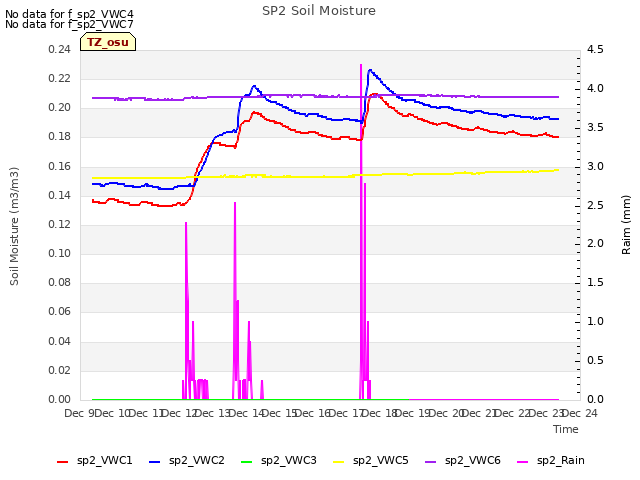This screenshot has width=640, height=480.
Task: Click blue sp2_VWC2 legend color marker
Action: point(155,462)
